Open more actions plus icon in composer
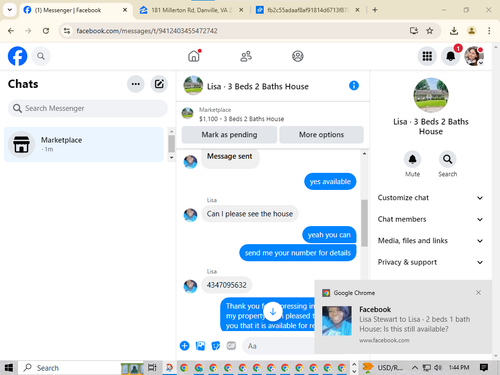 [x=184, y=346]
